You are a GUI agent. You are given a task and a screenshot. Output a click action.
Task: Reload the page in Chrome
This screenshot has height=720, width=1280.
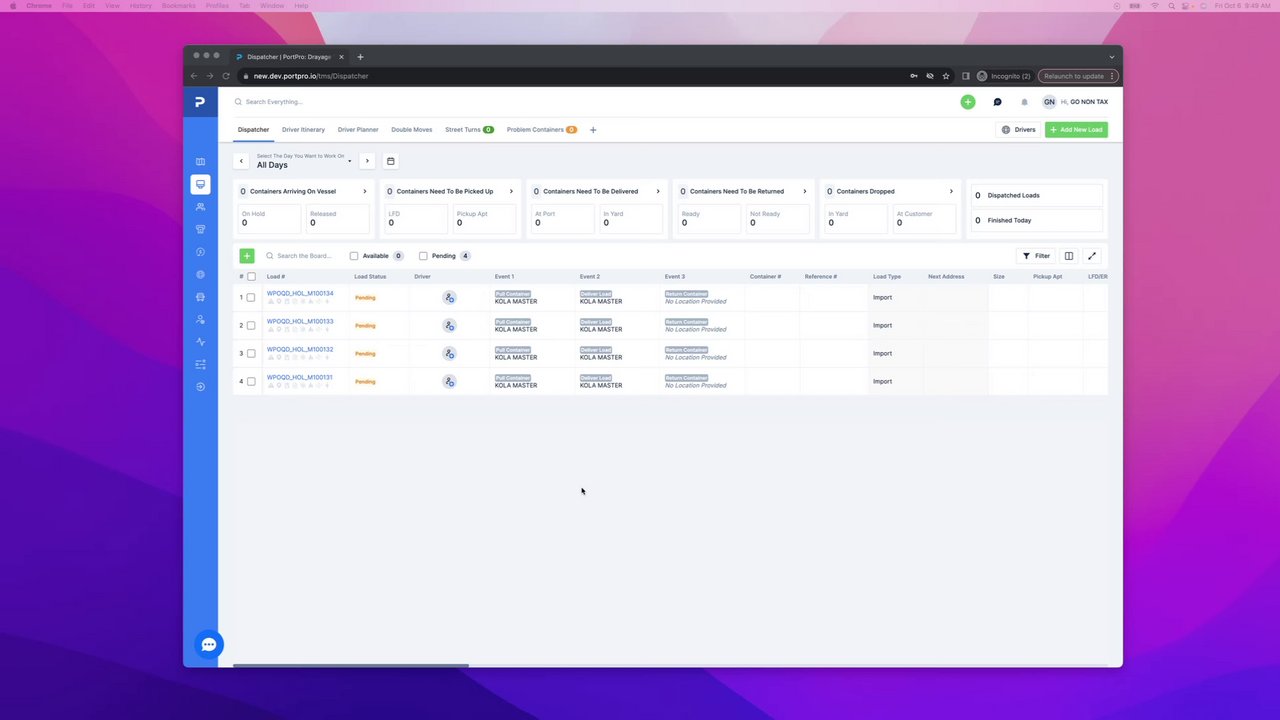tap(226, 76)
